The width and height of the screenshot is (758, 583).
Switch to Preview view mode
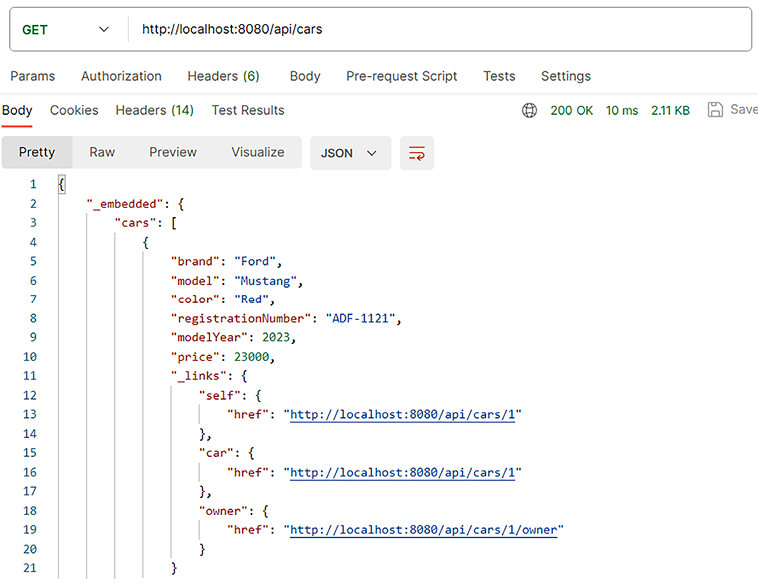pos(173,152)
